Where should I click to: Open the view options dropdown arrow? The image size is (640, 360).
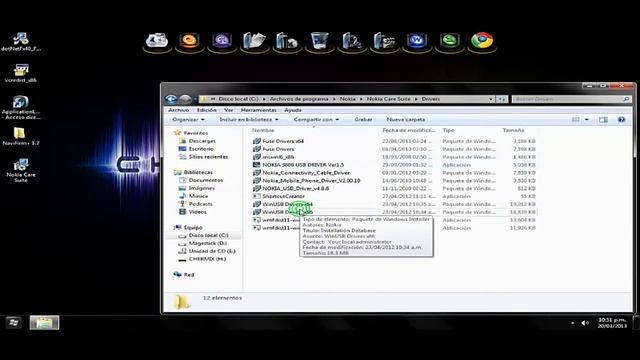coord(587,120)
